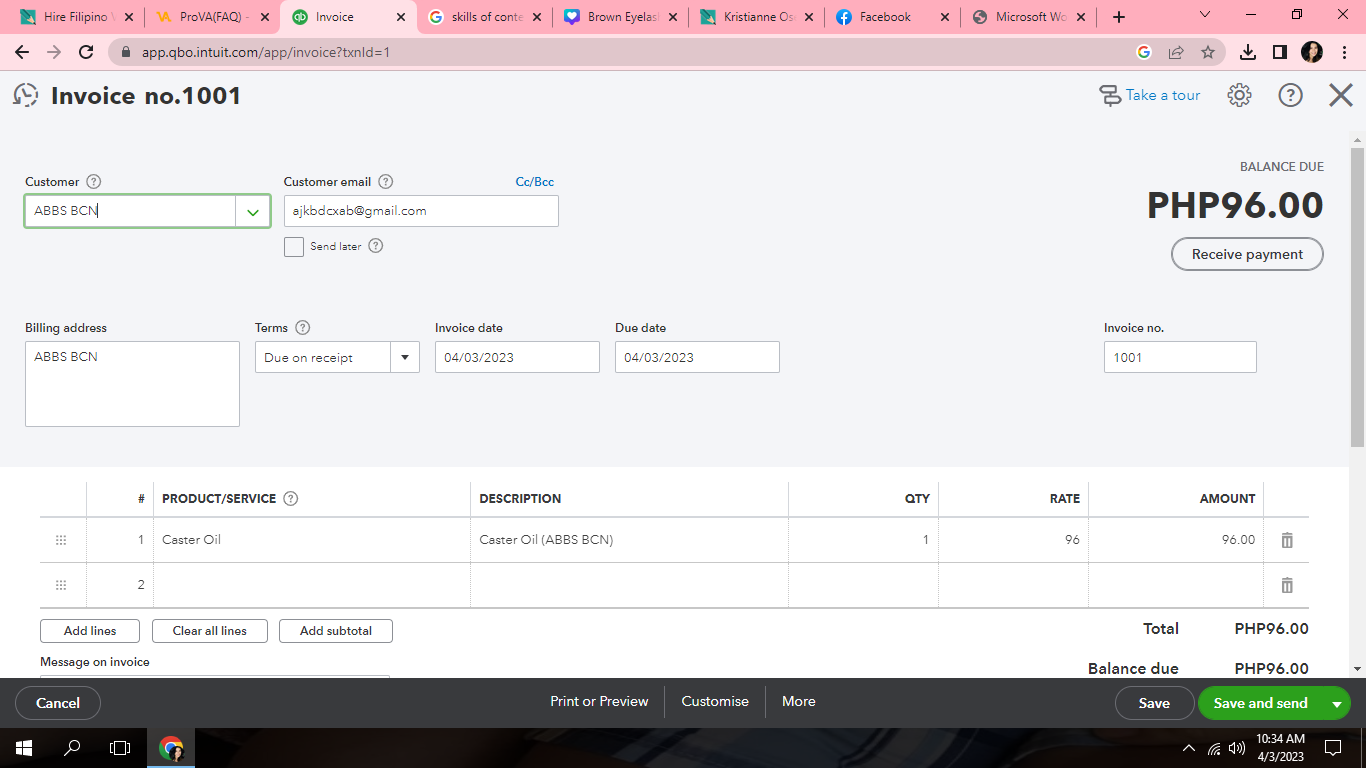Image resolution: width=1366 pixels, height=768 pixels.
Task: Show hidden system tray icons
Action: click(x=1189, y=747)
